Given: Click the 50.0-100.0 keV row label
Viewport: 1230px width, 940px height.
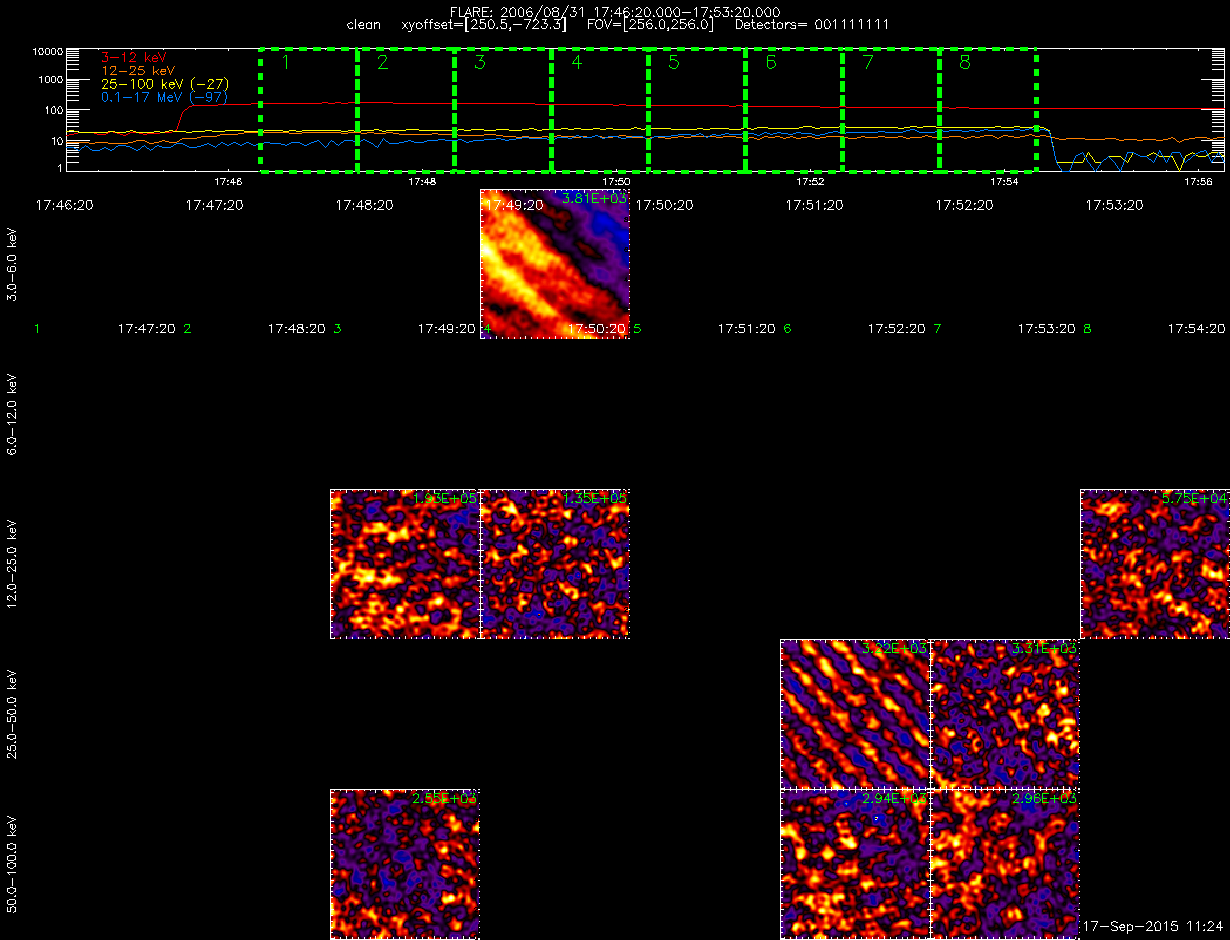Looking at the screenshot, I should 12,865.
